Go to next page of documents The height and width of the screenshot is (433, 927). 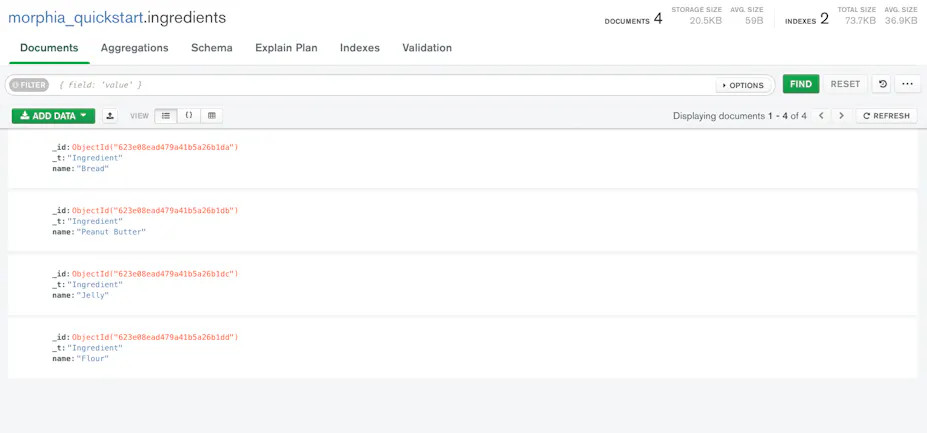coord(841,116)
